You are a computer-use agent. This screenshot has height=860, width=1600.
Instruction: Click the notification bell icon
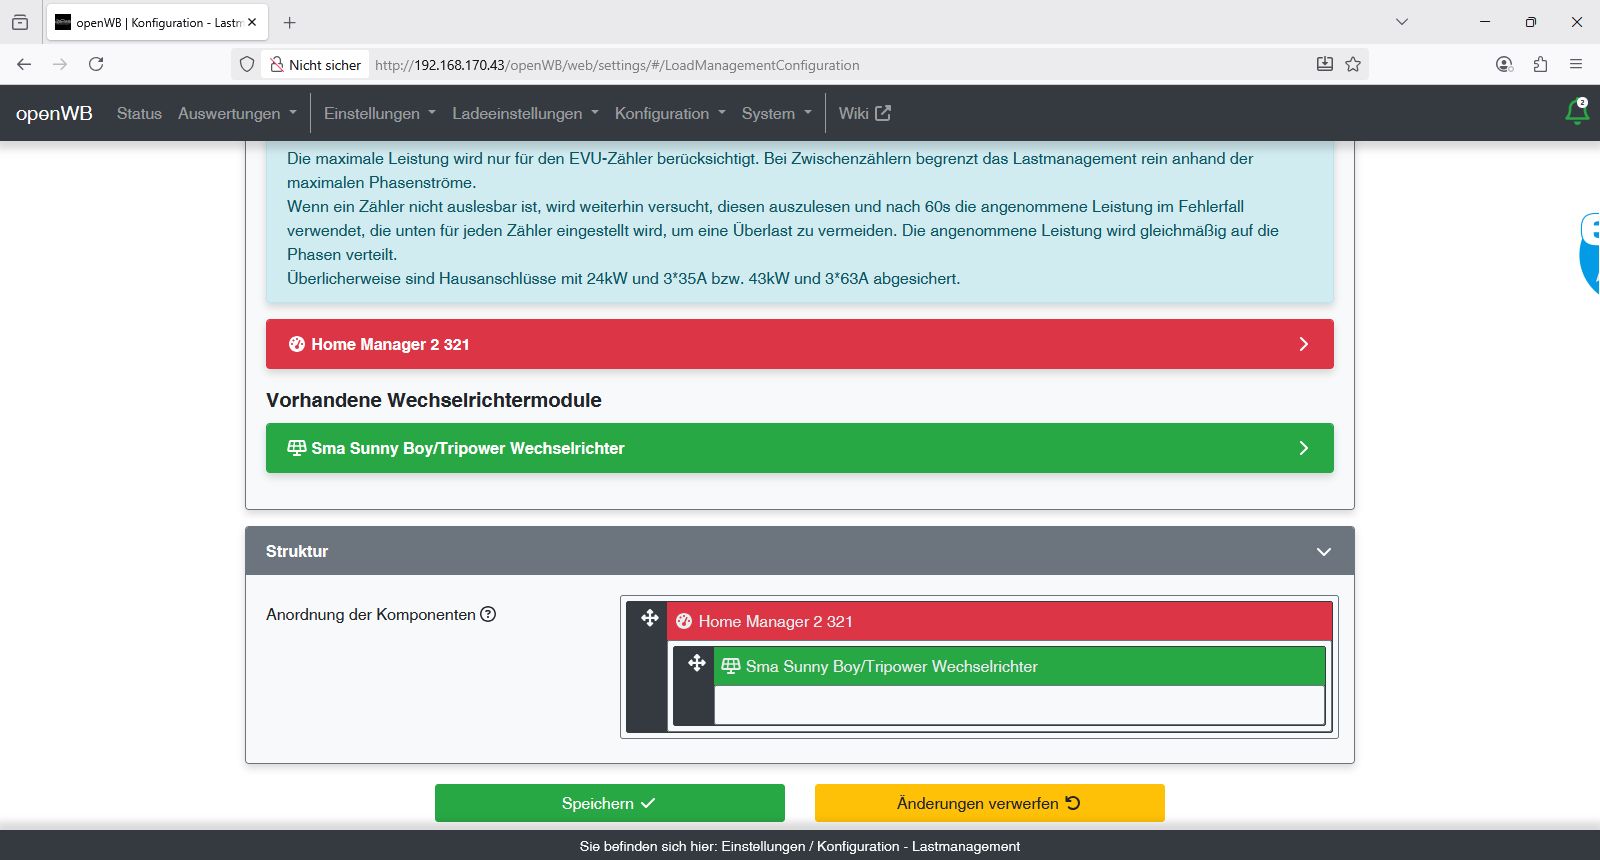[x=1577, y=112]
